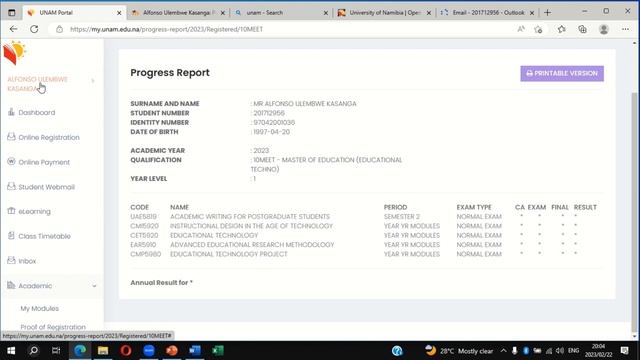Click the Alfonso Ulembwe Kasanga profile name
This screenshot has height=360, width=640.
pyautogui.click(x=38, y=84)
